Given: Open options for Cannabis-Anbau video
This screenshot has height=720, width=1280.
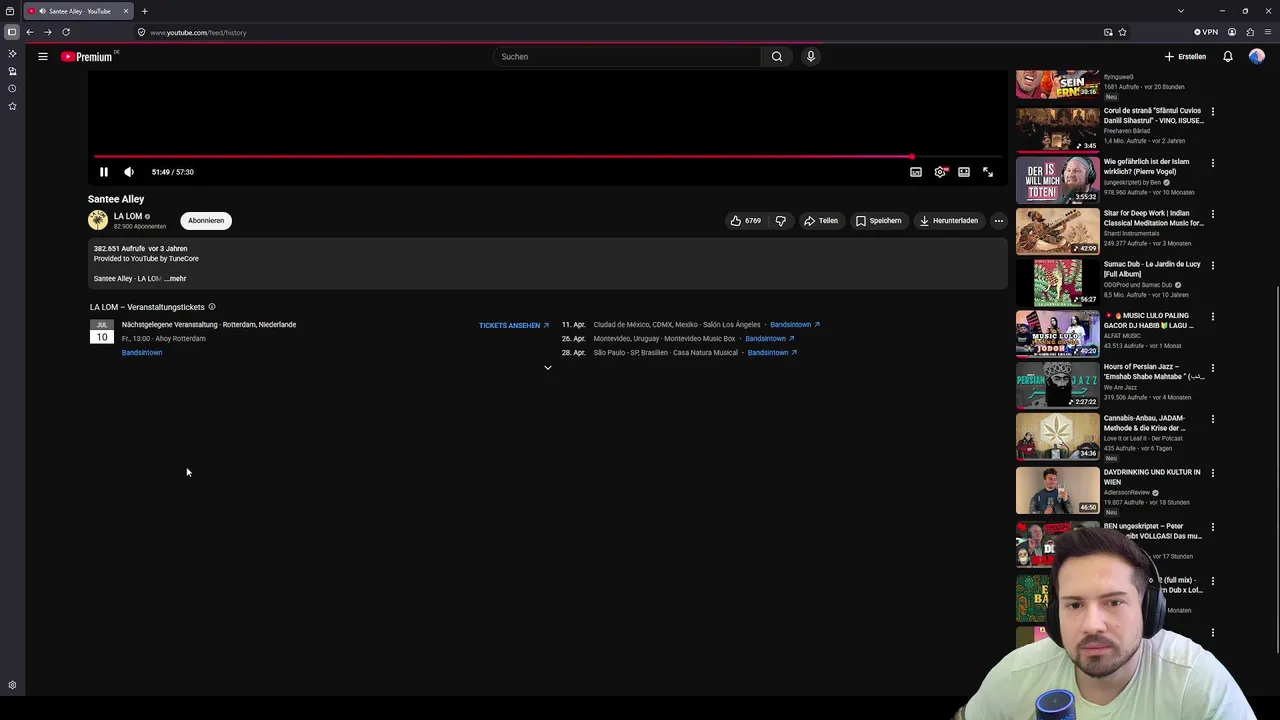Looking at the screenshot, I should (x=1213, y=419).
